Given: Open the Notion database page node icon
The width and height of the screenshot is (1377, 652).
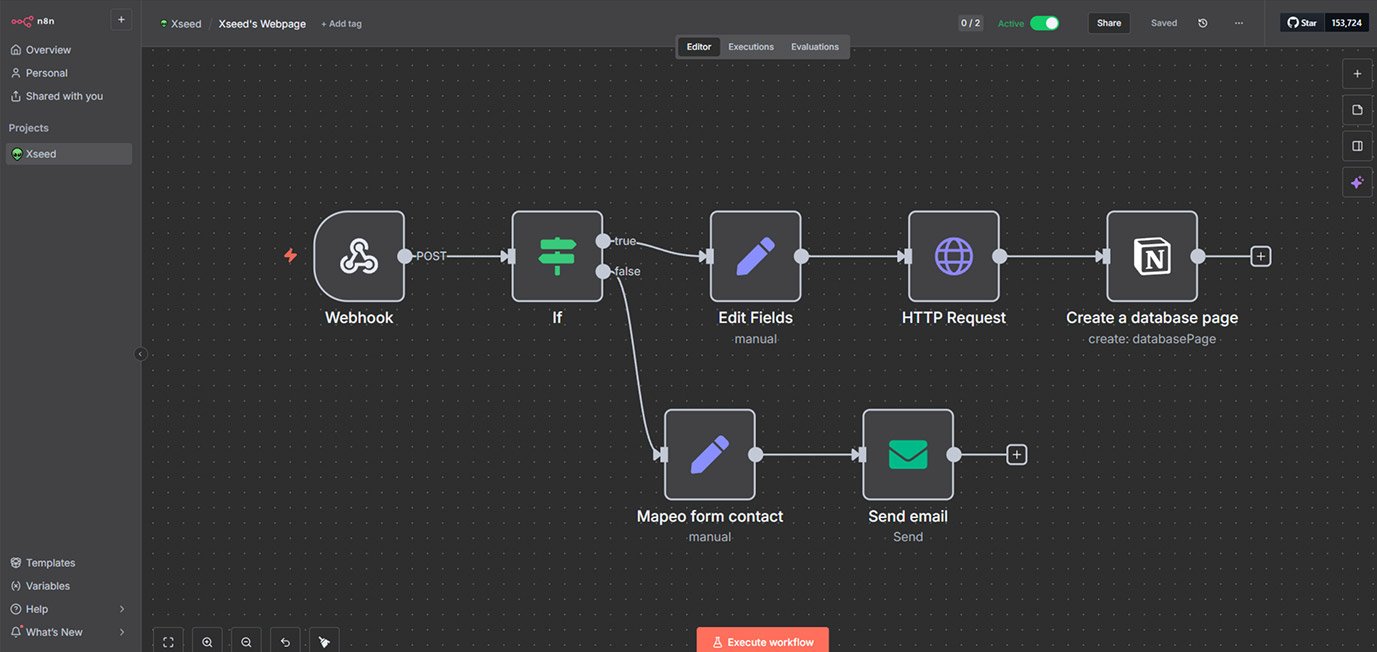Looking at the screenshot, I should [1152, 256].
